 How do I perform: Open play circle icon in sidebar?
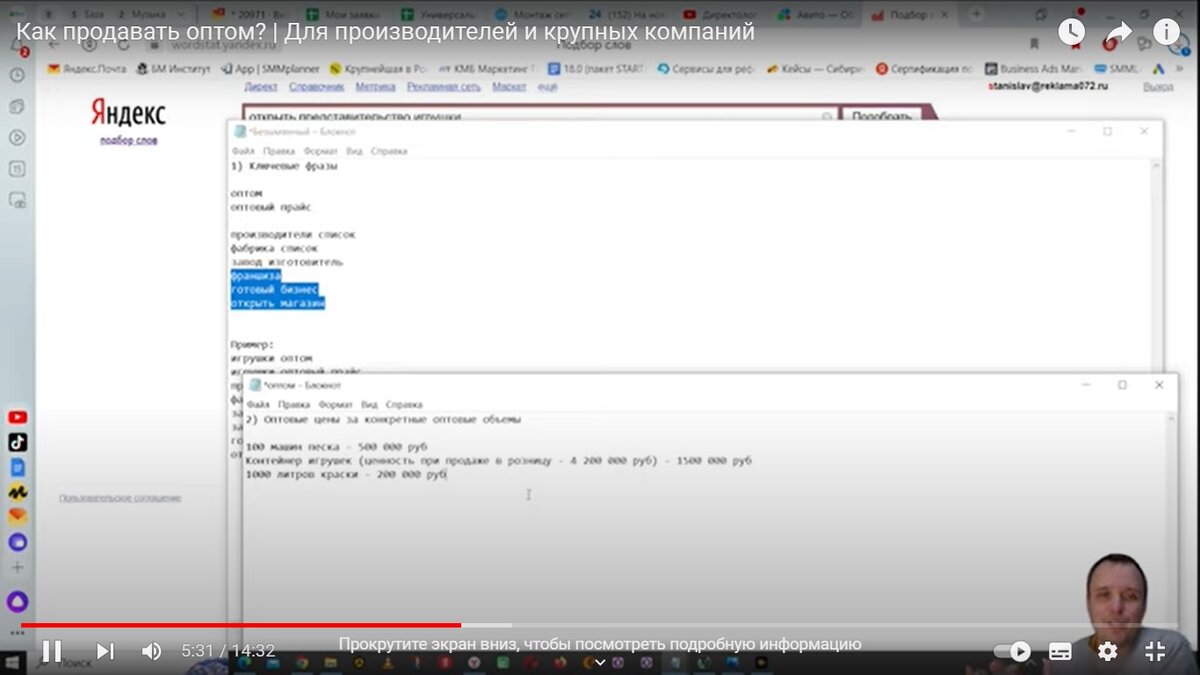[17, 137]
